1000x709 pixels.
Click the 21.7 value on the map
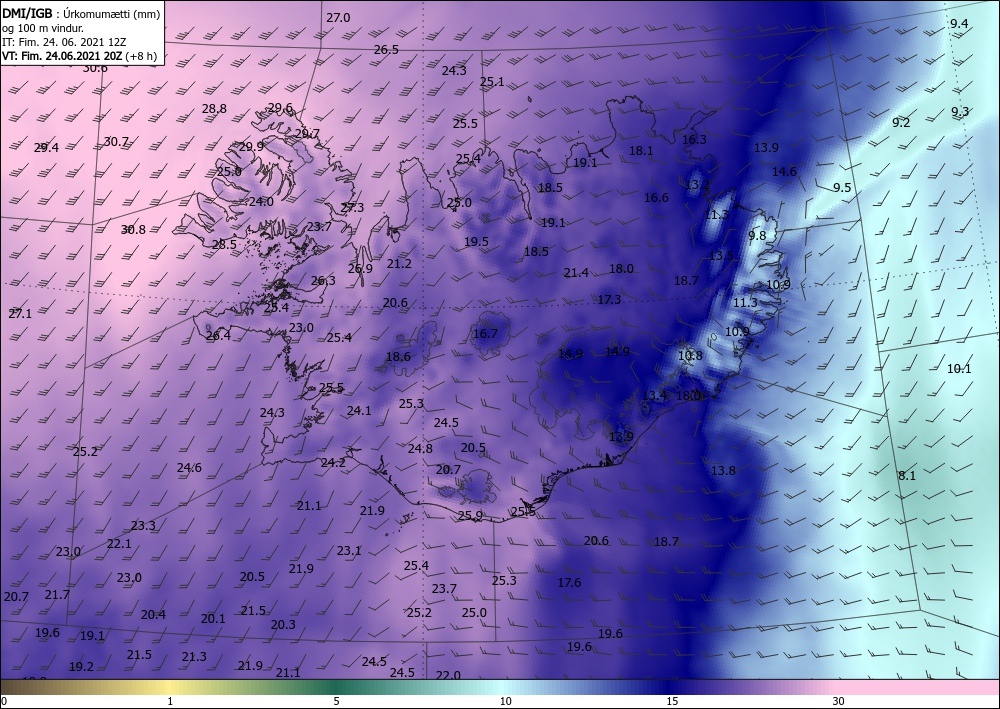(x=57, y=594)
